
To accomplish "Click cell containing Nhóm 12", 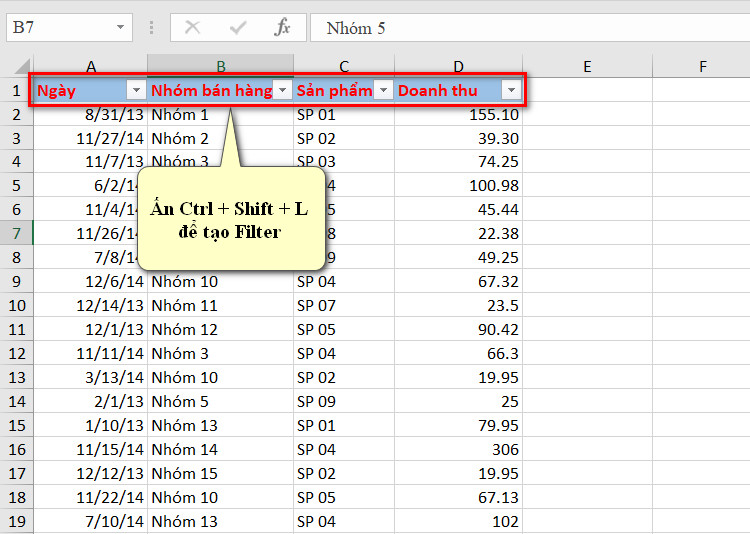I will coord(221,329).
